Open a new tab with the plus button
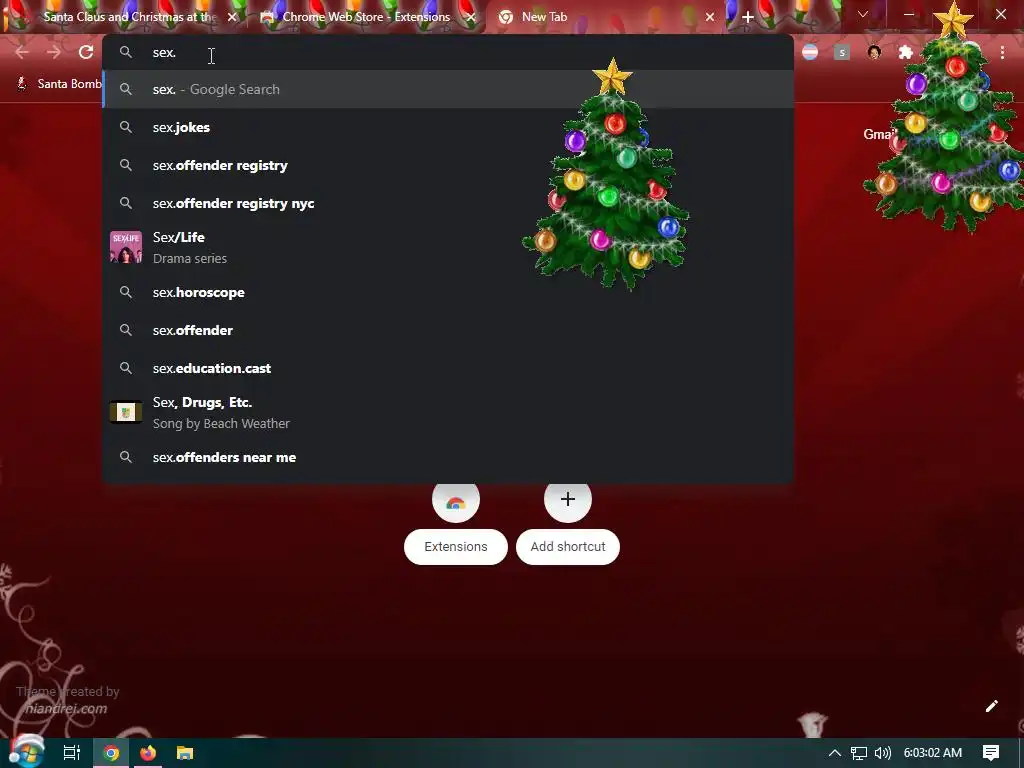The height and width of the screenshot is (768, 1024). coord(748,17)
